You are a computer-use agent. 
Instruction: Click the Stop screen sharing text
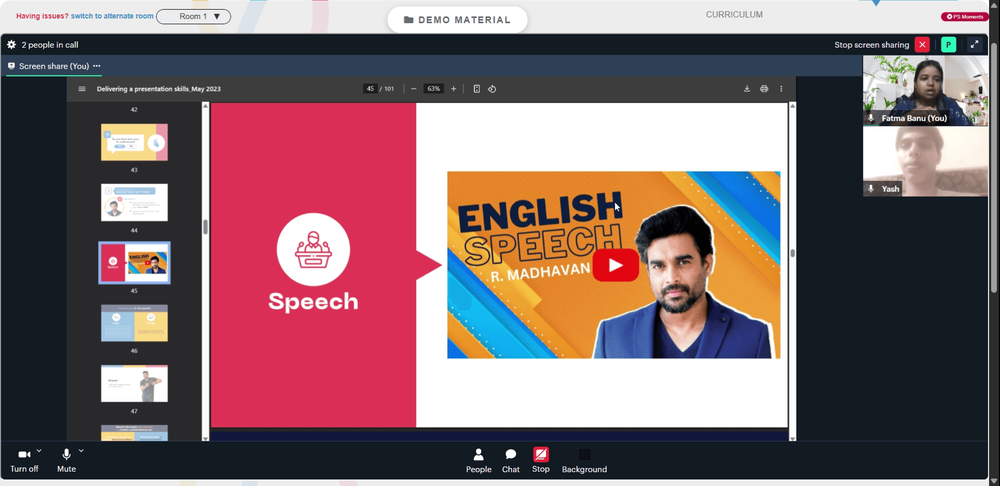(x=872, y=45)
